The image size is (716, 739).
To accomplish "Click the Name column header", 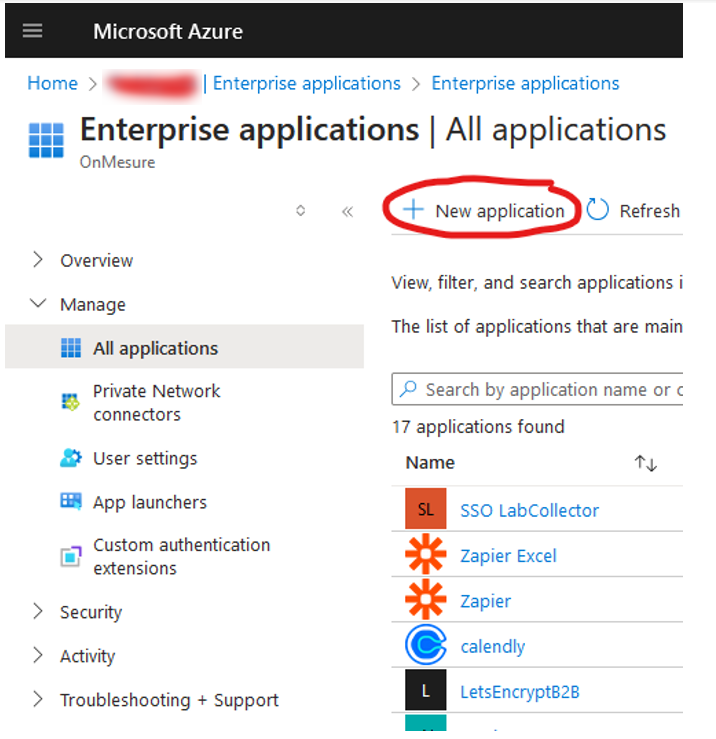I will pyautogui.click(x=430, y=463).
